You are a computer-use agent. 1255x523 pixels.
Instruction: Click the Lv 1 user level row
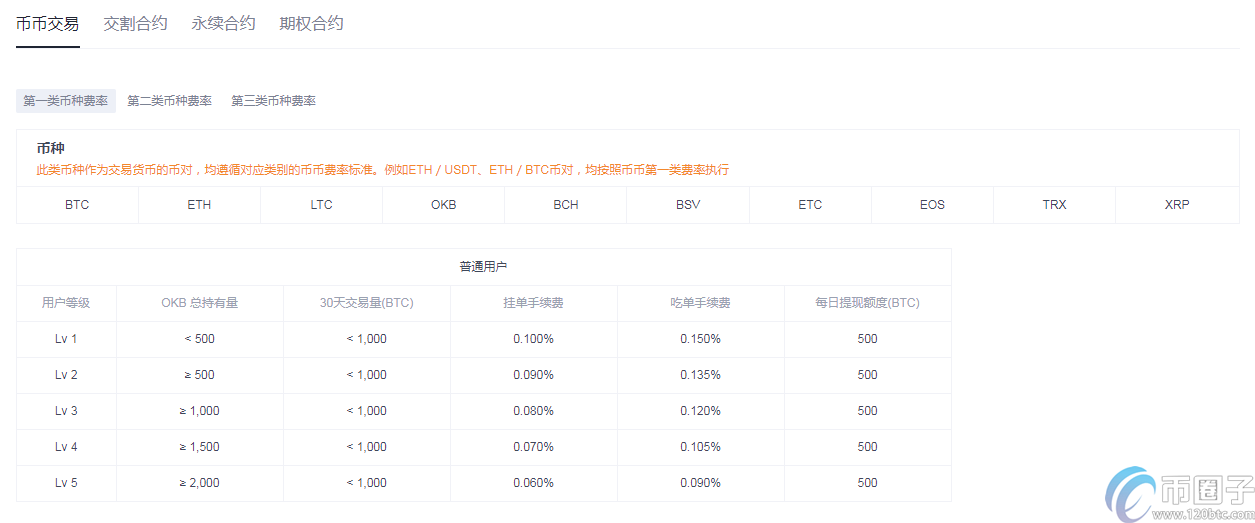pyautogui.click(x=66, y=339)
